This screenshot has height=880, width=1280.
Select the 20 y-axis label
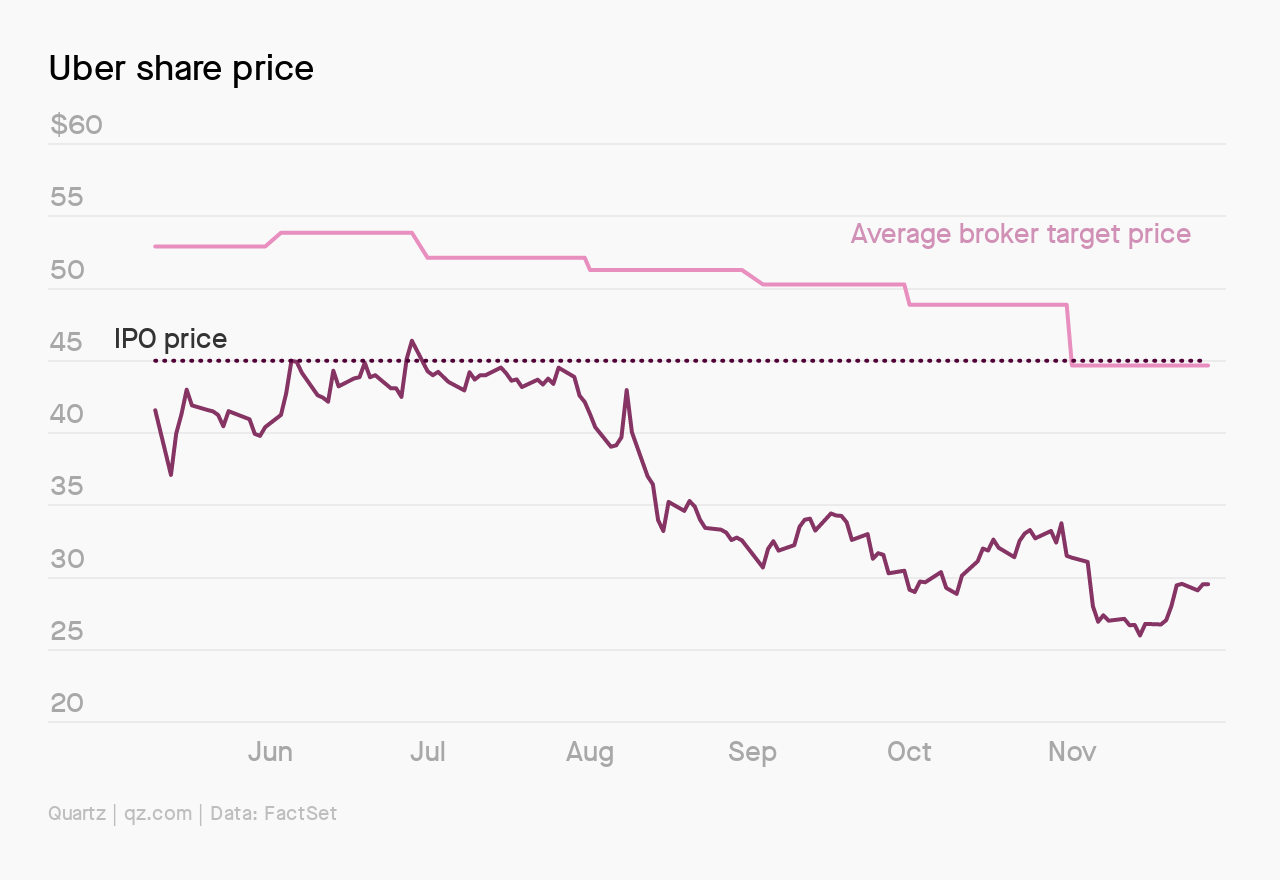[x=67, y=703]
